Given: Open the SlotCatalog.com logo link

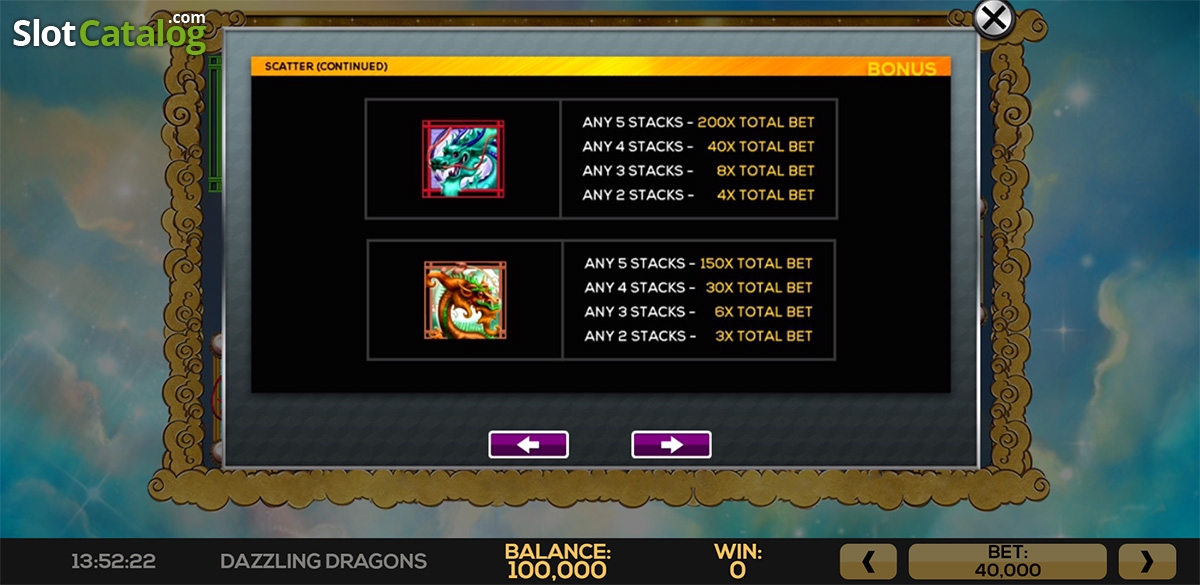Looking at the screenshot, I should tap(110, 31).
